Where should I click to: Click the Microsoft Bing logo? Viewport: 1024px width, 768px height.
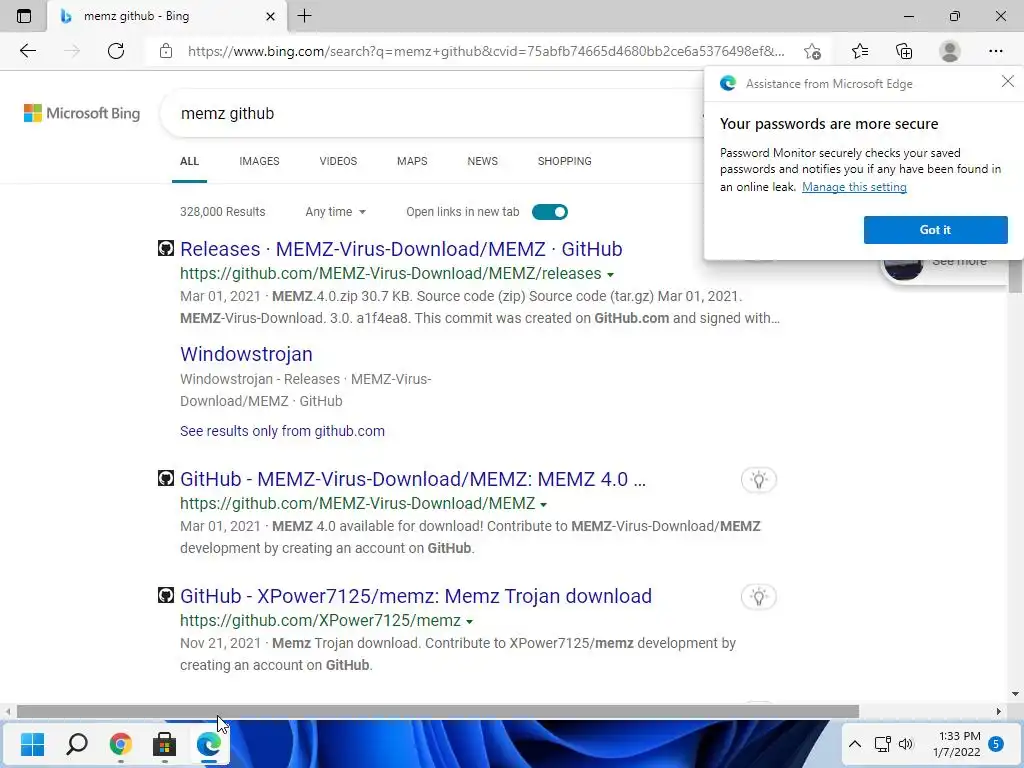(82, 113)
